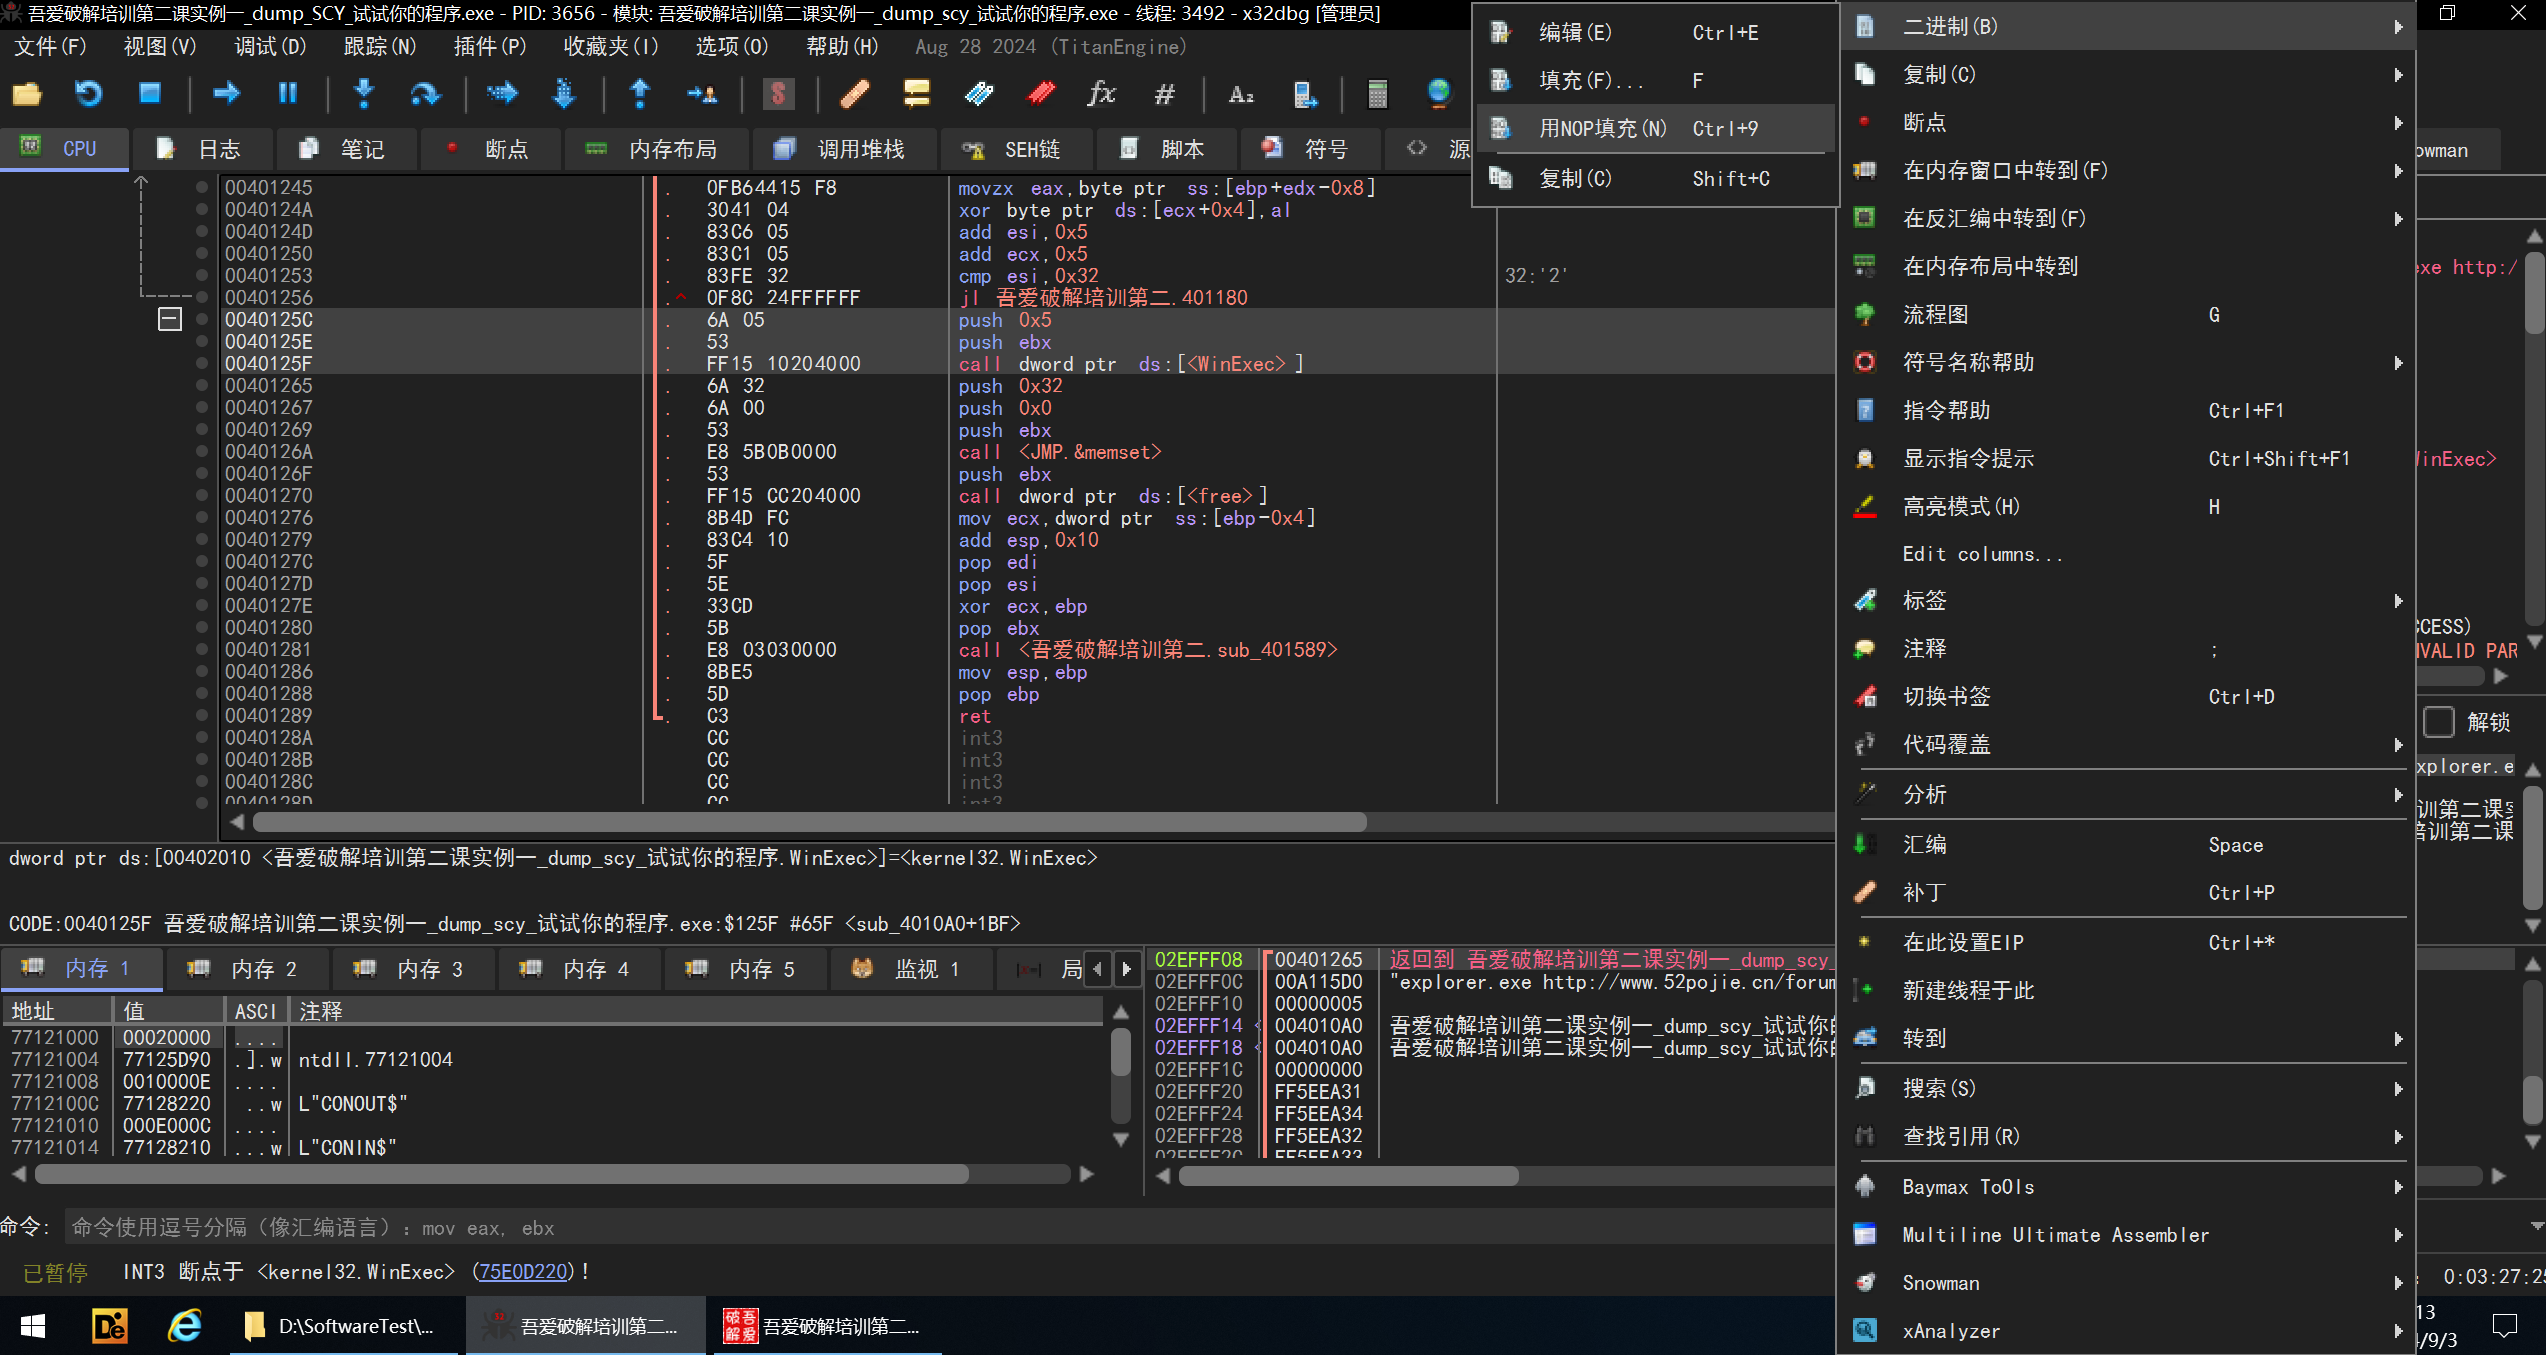This screenshot has width=2546, height=1355.
Task: Open the 插件(P) menu
Action: [489, 47]
